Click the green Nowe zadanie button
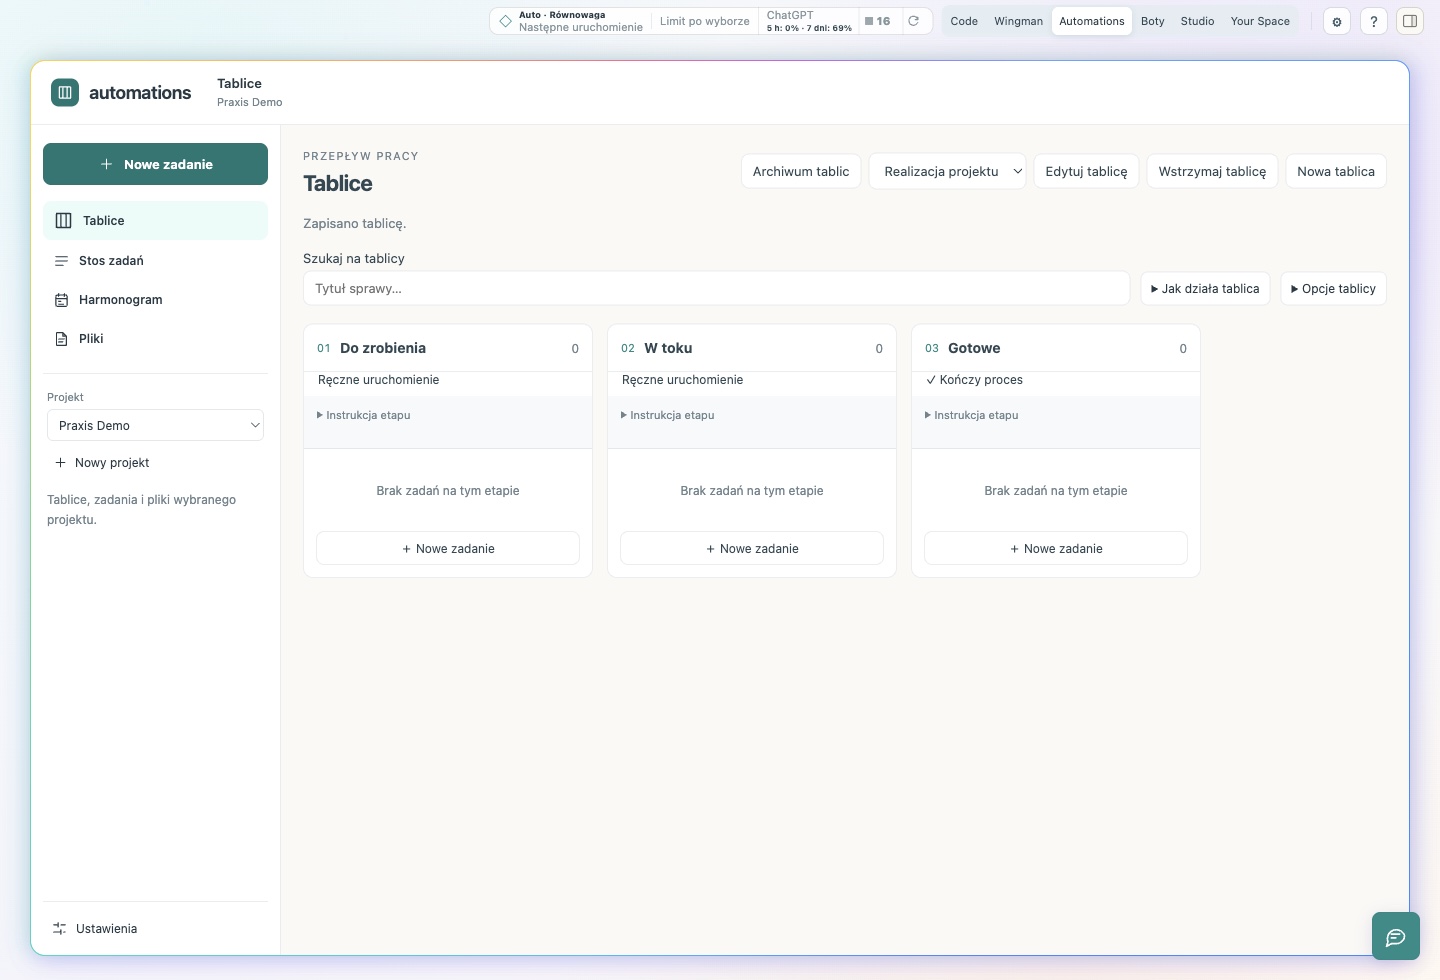Viewport: 1440px width, 980px height. (x=155, y=164)
